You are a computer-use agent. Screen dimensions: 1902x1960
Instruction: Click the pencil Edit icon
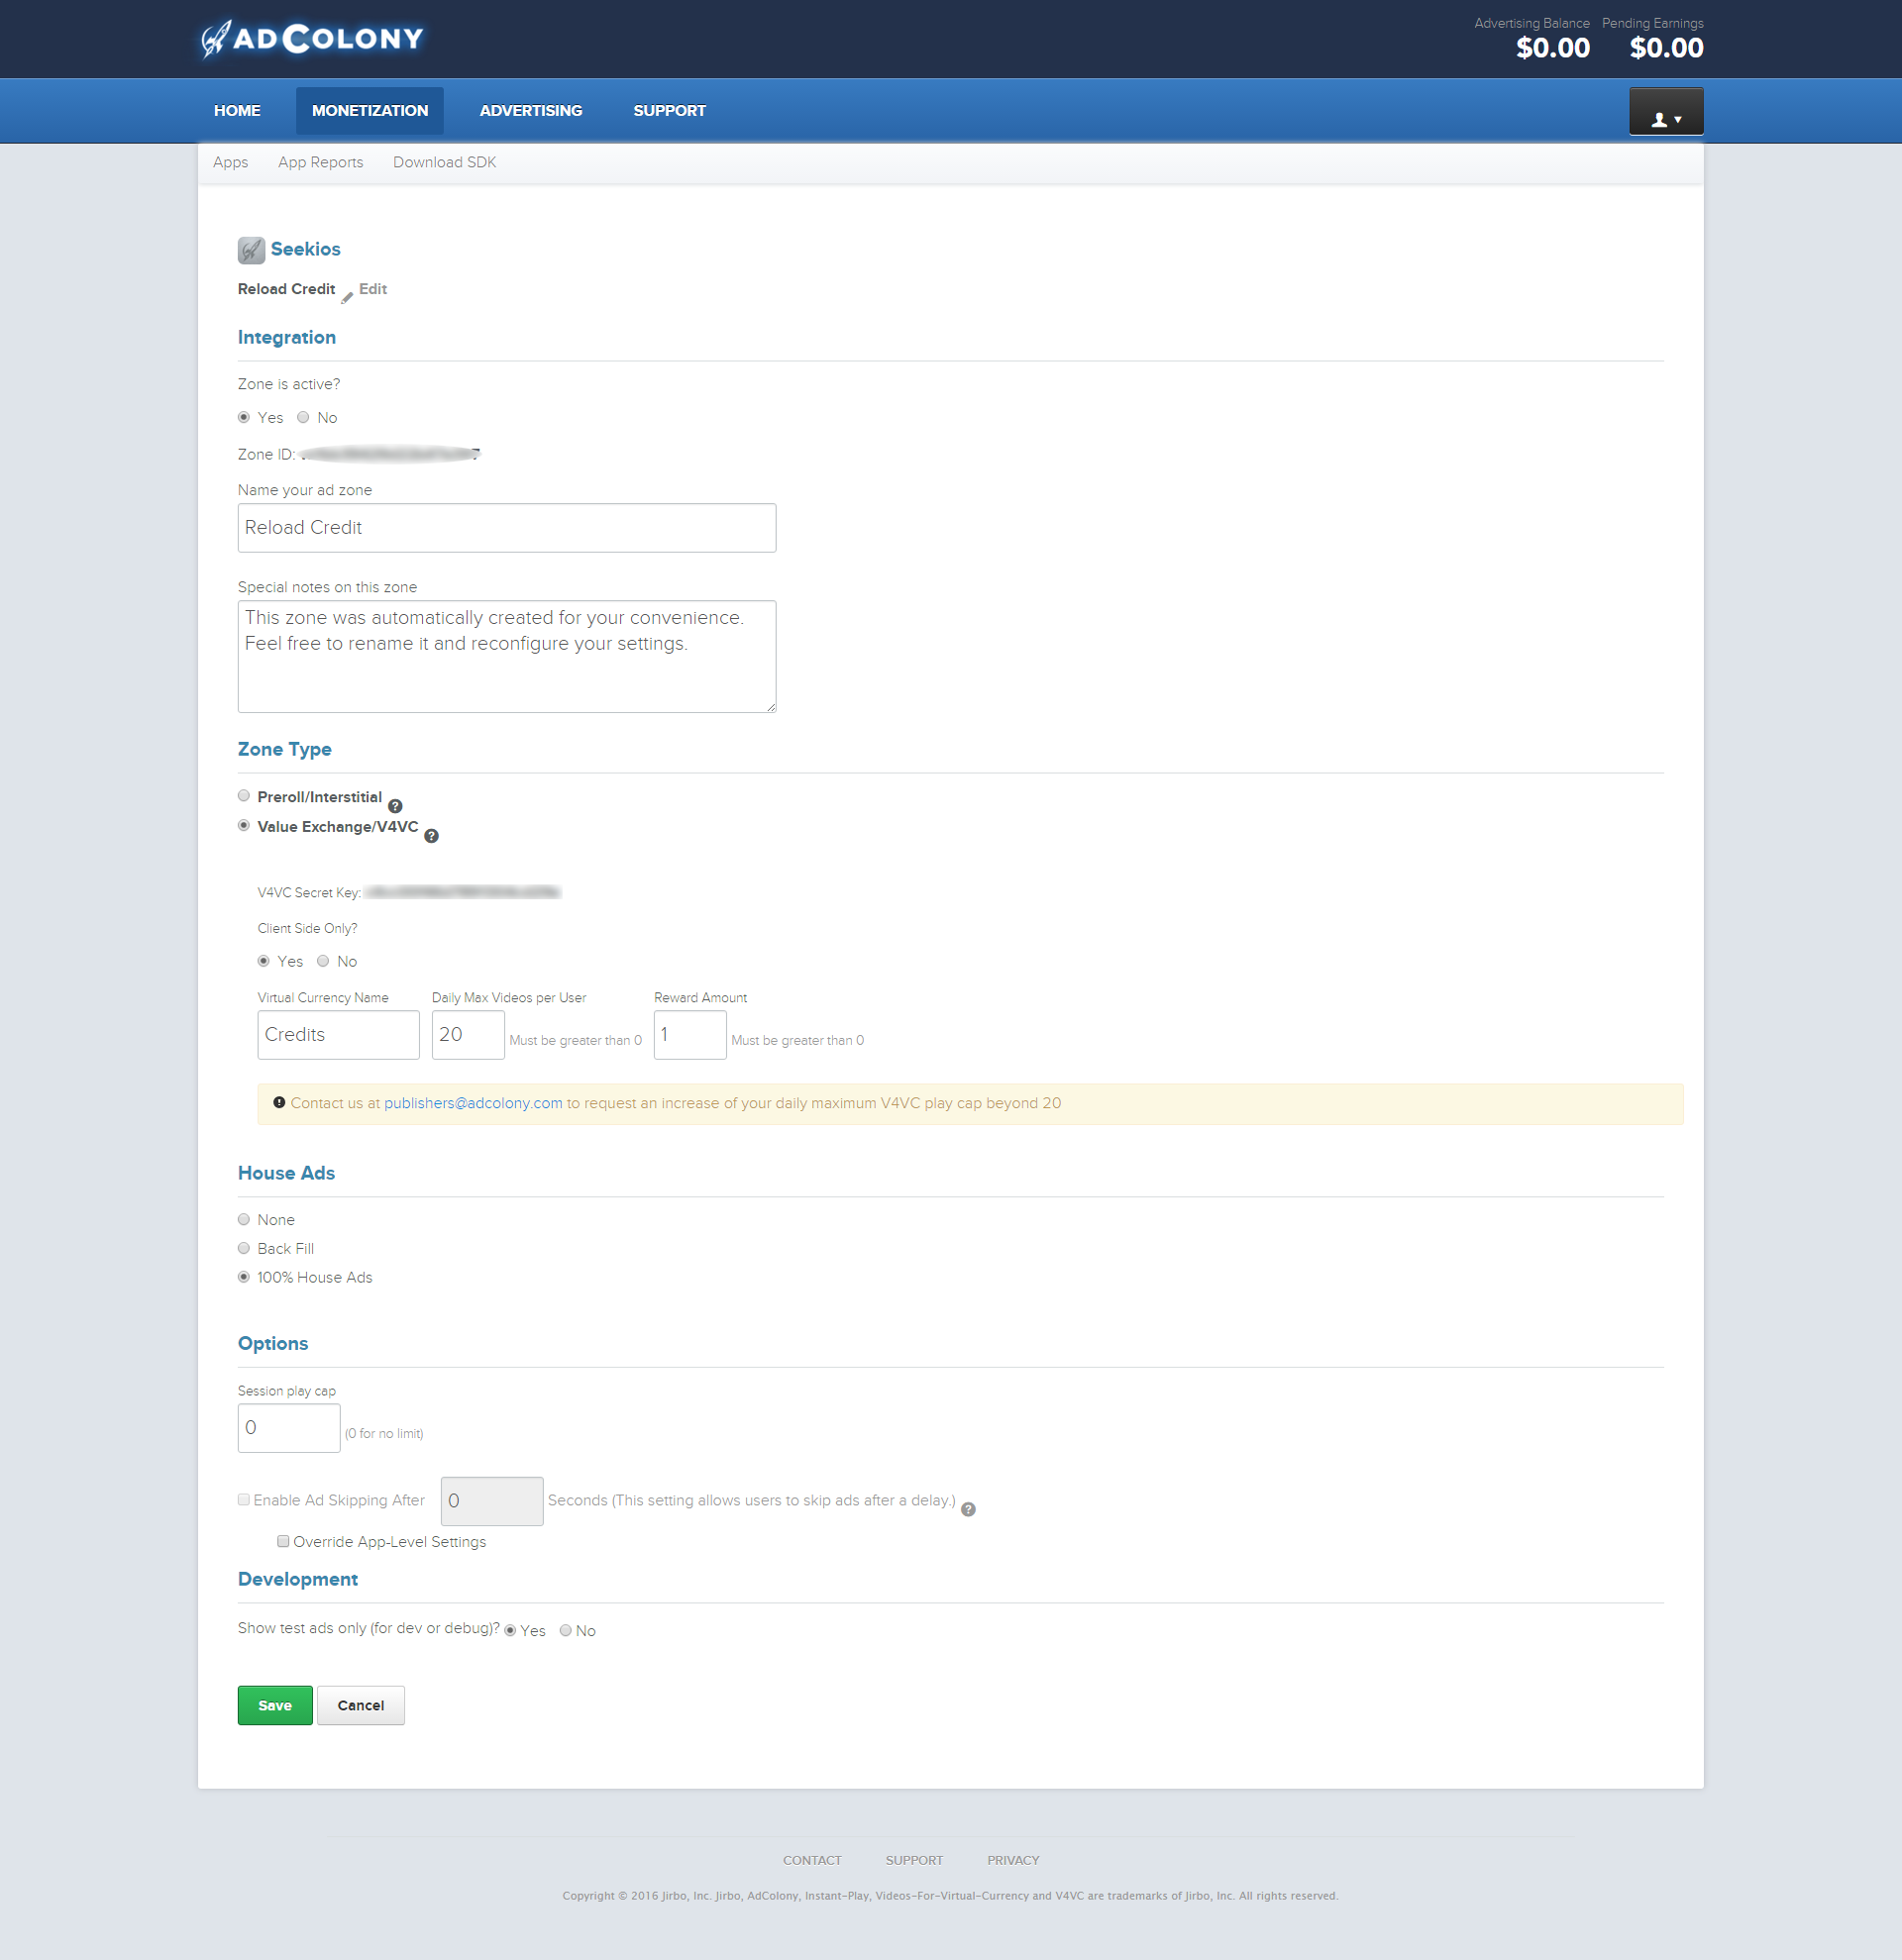[x=347, y=297]
